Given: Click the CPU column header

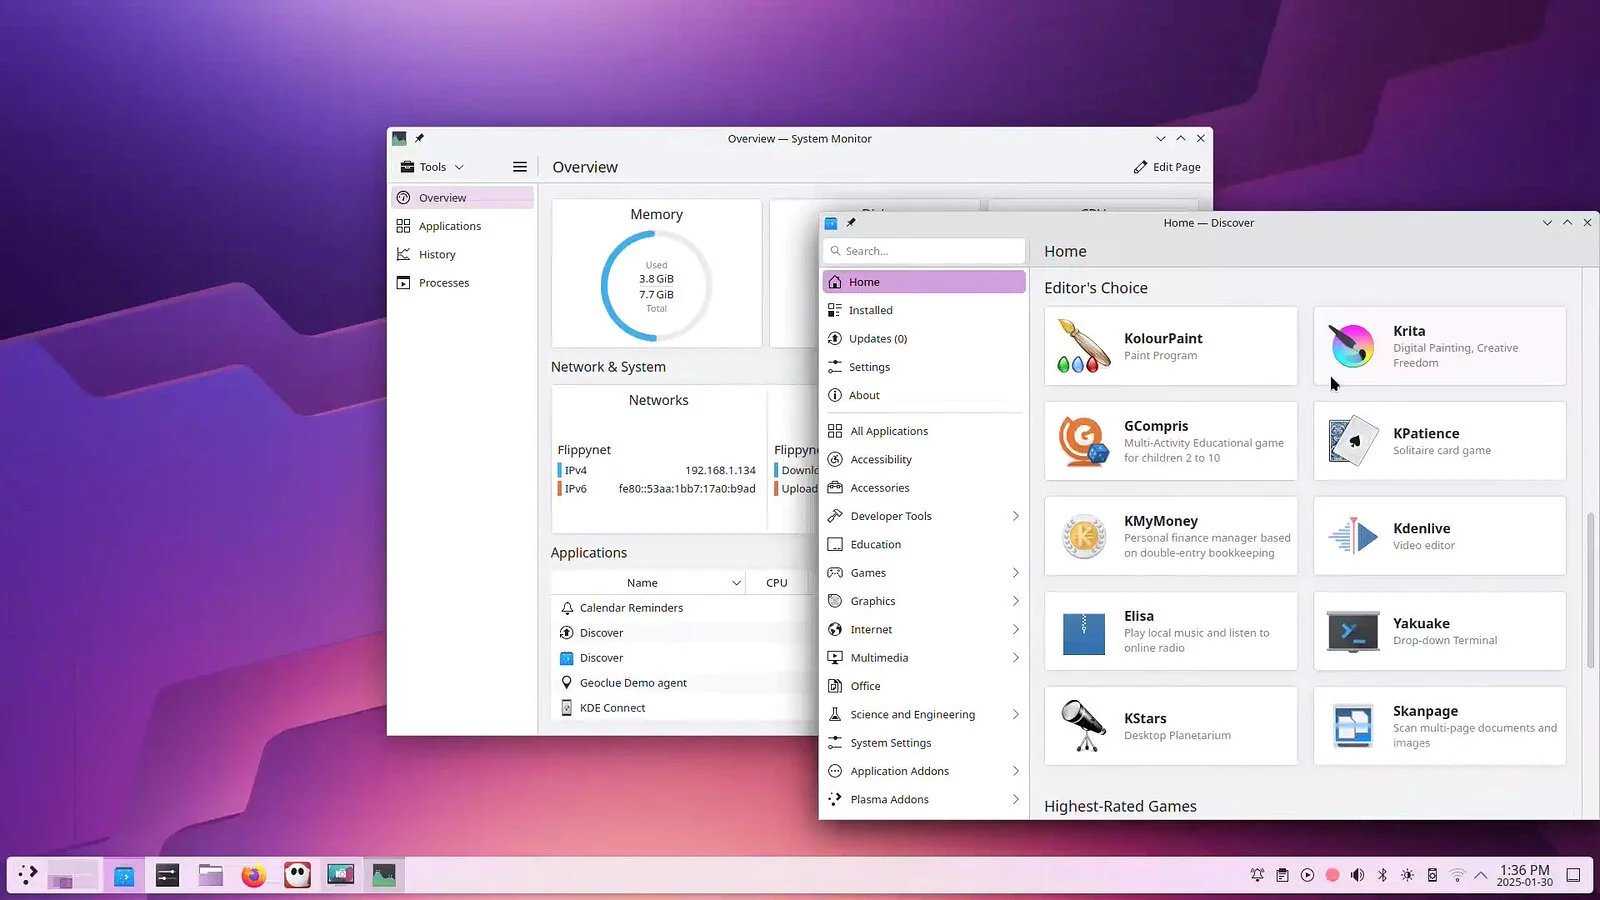Looking at the screenshot, I should tap(777, 583).
